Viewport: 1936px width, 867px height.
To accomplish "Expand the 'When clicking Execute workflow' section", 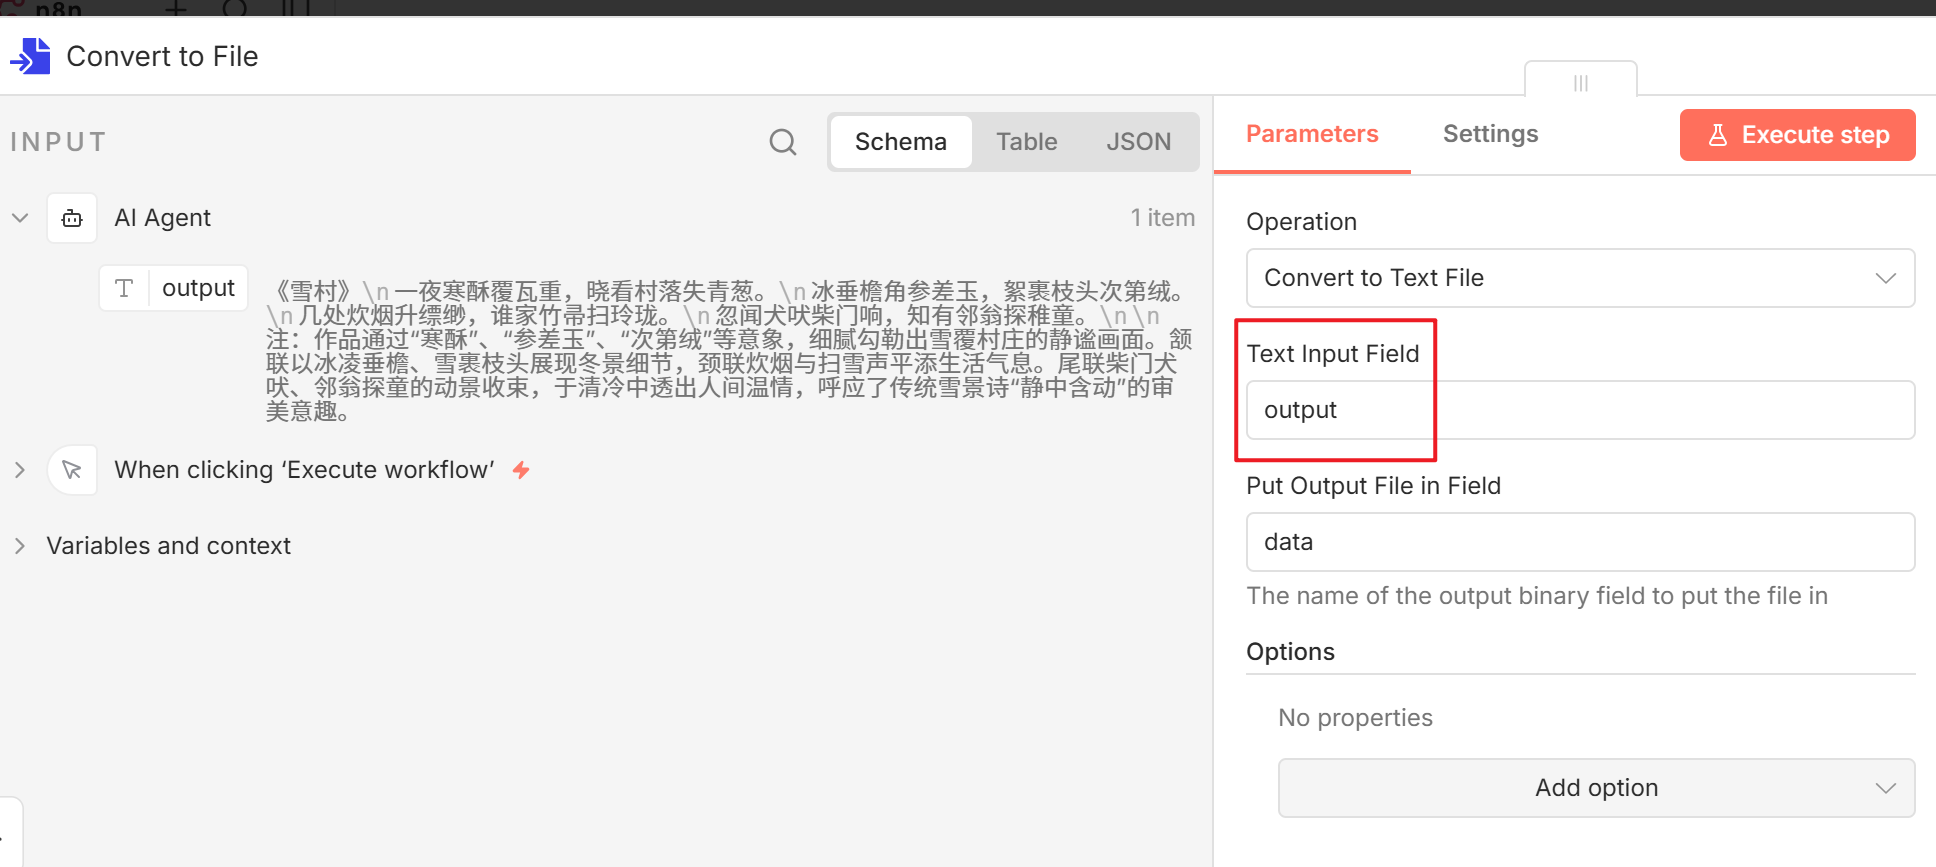I will [20, 470].
